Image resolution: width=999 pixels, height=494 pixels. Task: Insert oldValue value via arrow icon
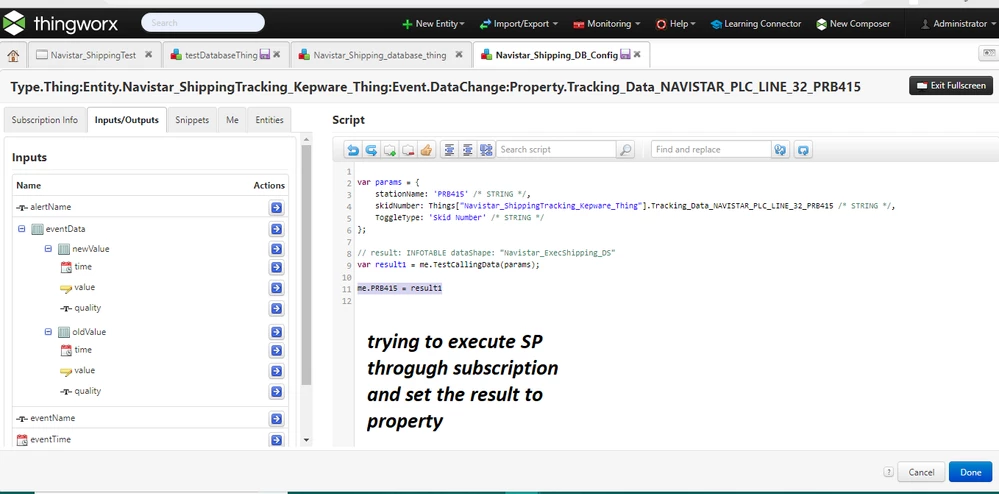(277, 371)
